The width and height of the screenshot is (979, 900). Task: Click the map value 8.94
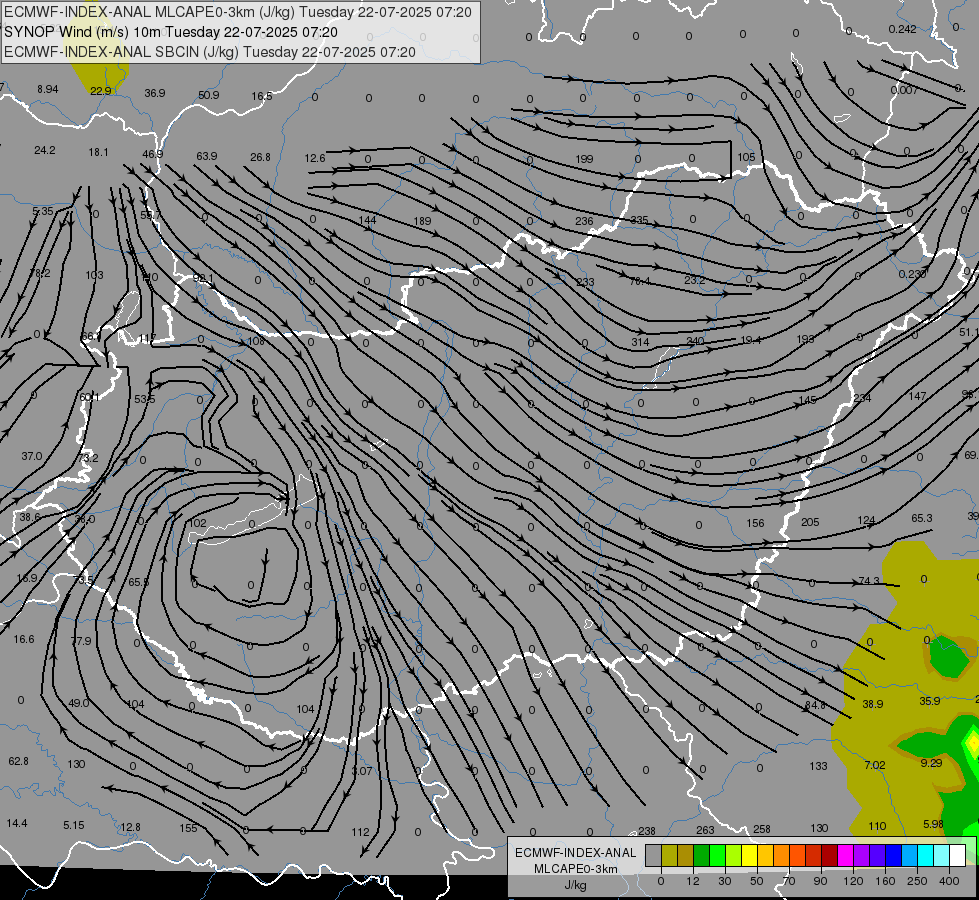[x=47, y=89]
